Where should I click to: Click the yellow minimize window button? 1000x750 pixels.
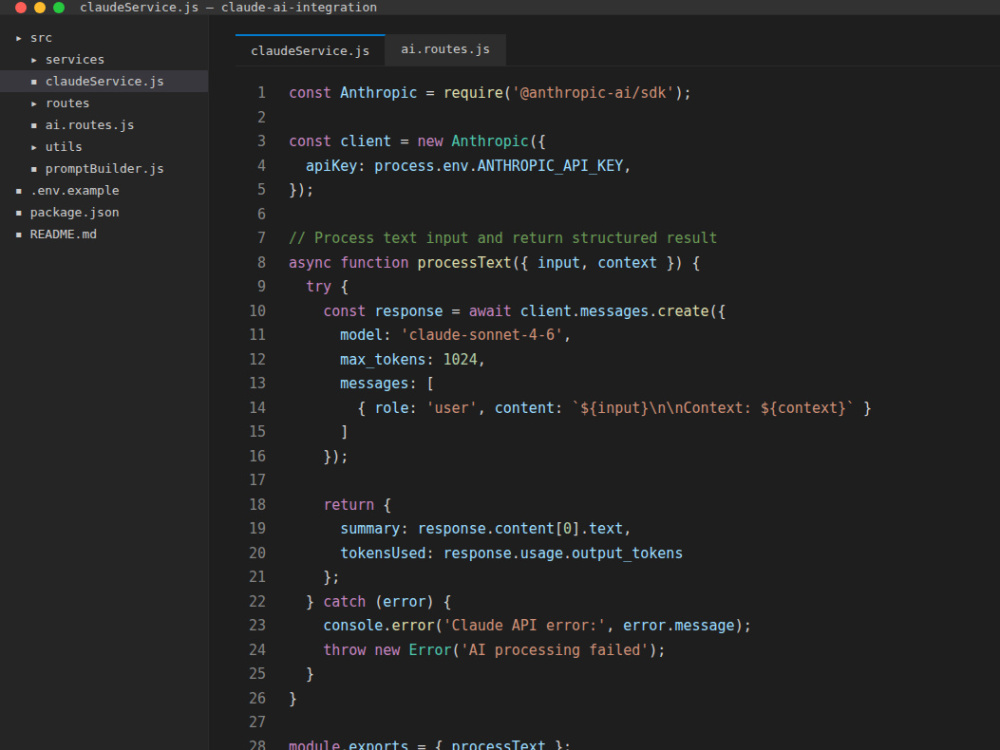pyautogui.click(x=40, y=8)
